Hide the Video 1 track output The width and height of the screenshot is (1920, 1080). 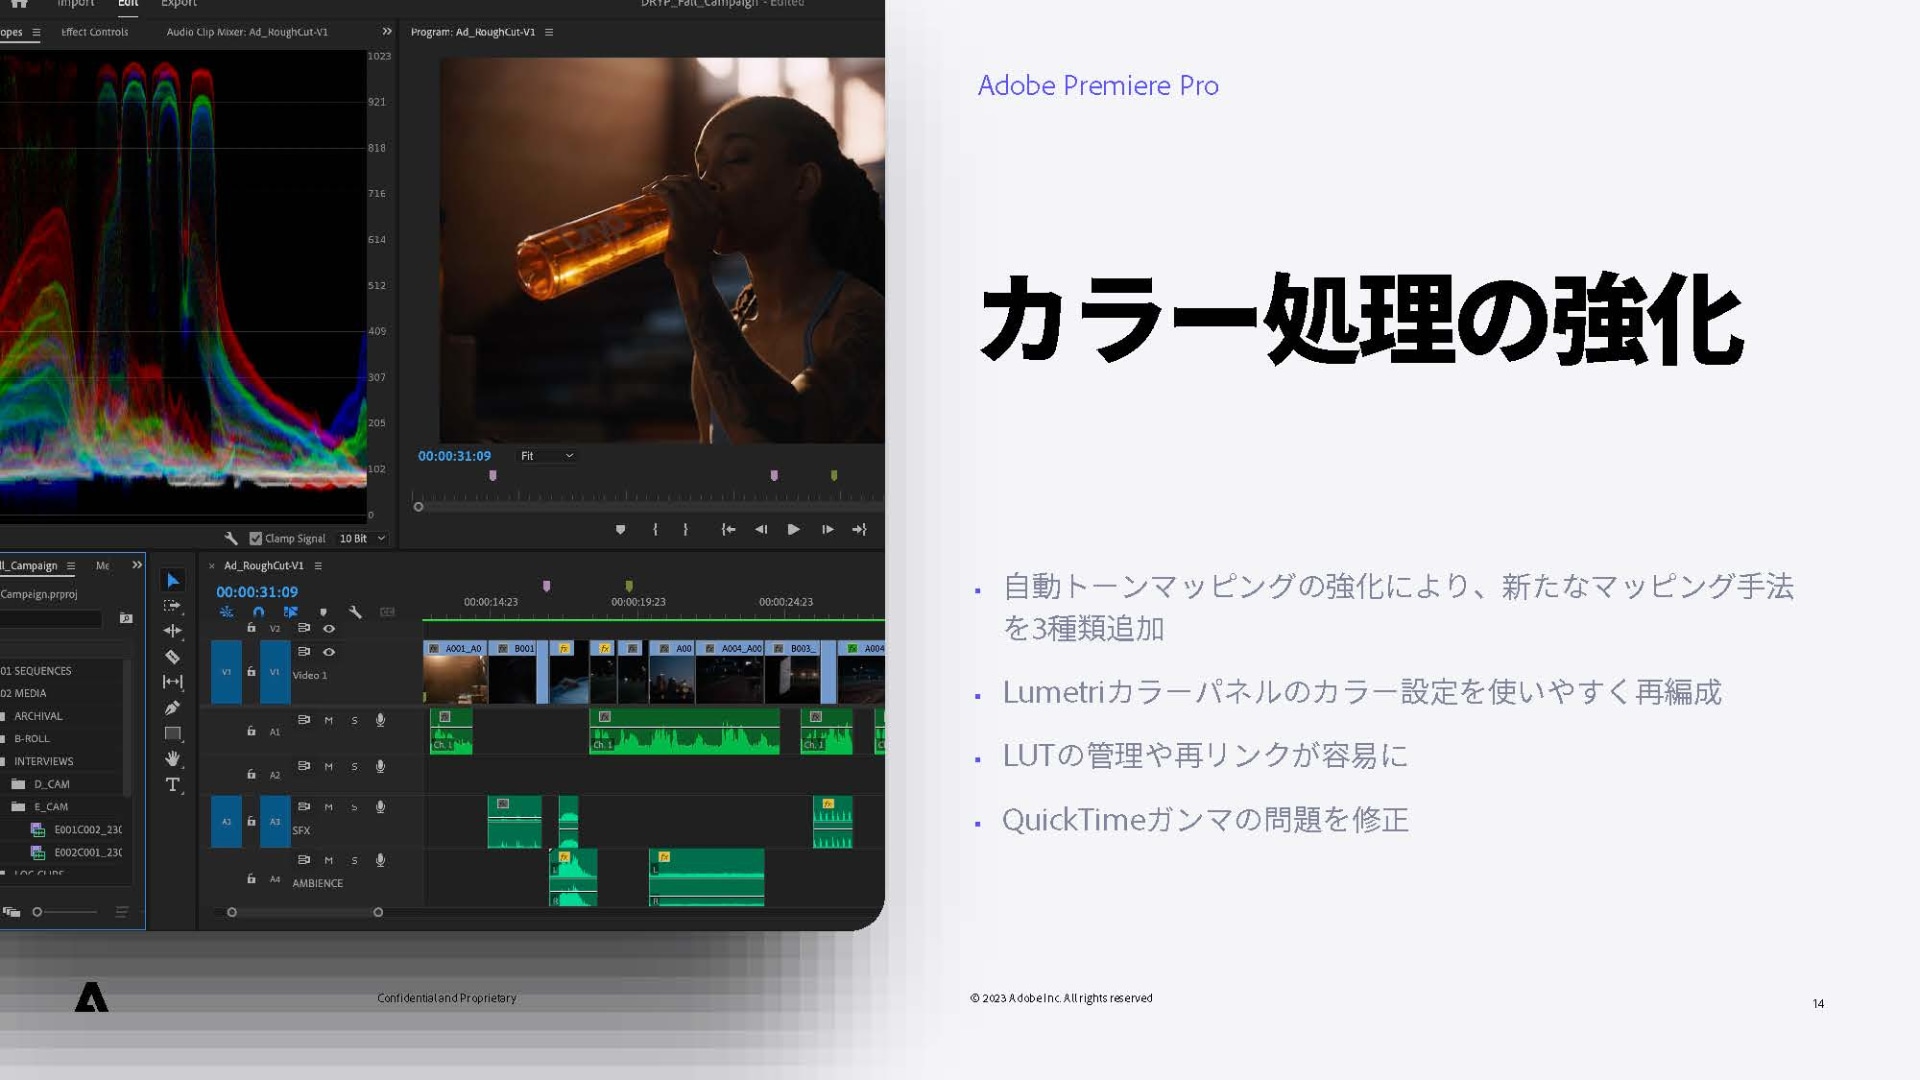[x=329, y=652]
